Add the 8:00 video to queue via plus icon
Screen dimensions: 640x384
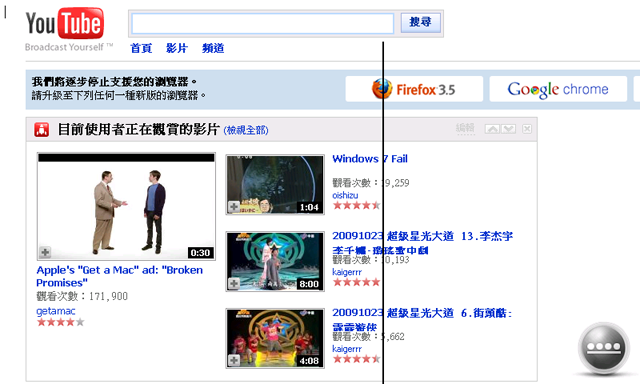point(234,283)
